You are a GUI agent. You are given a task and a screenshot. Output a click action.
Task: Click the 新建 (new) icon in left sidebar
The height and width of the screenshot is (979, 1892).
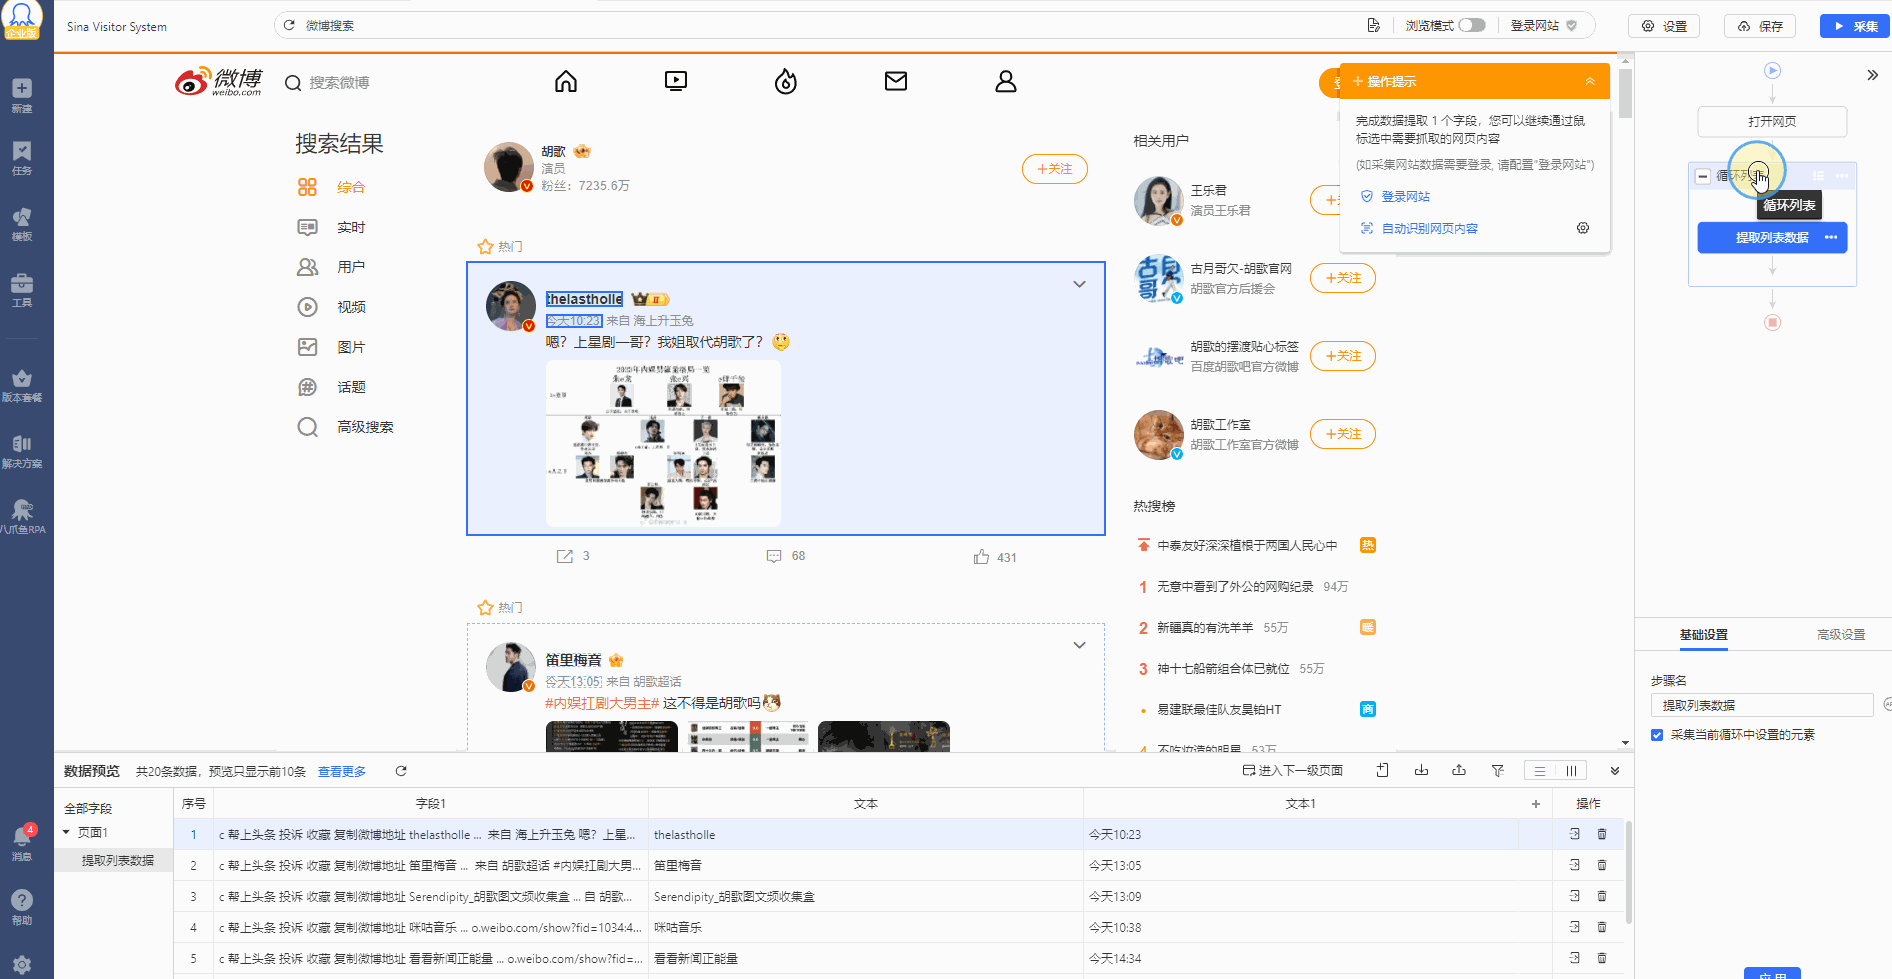pos(22,95)
